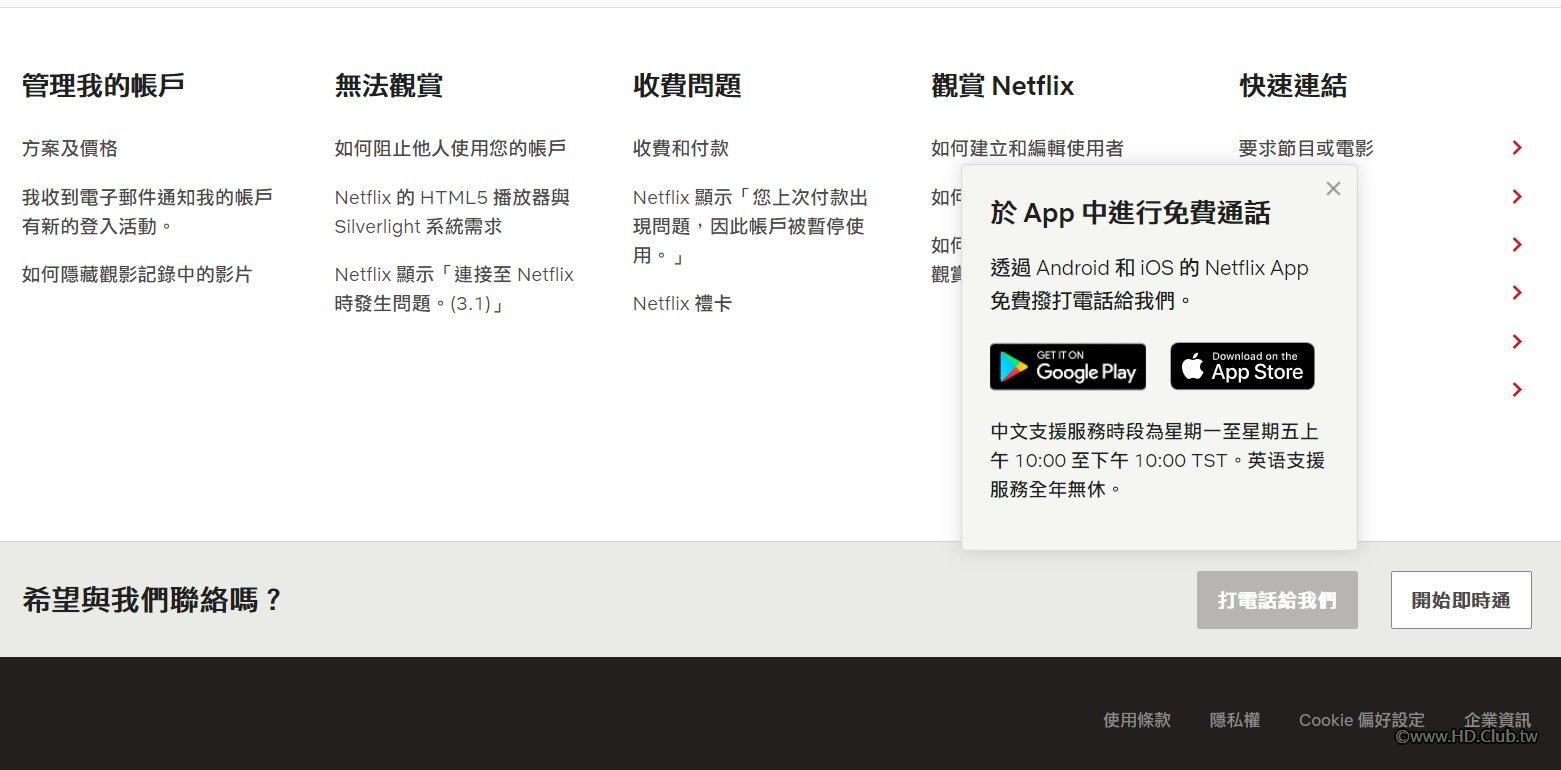Click the popup title 於 App 中進行免費通話
Viewport: 1561px width, 770px height.
coord(1130,213)
